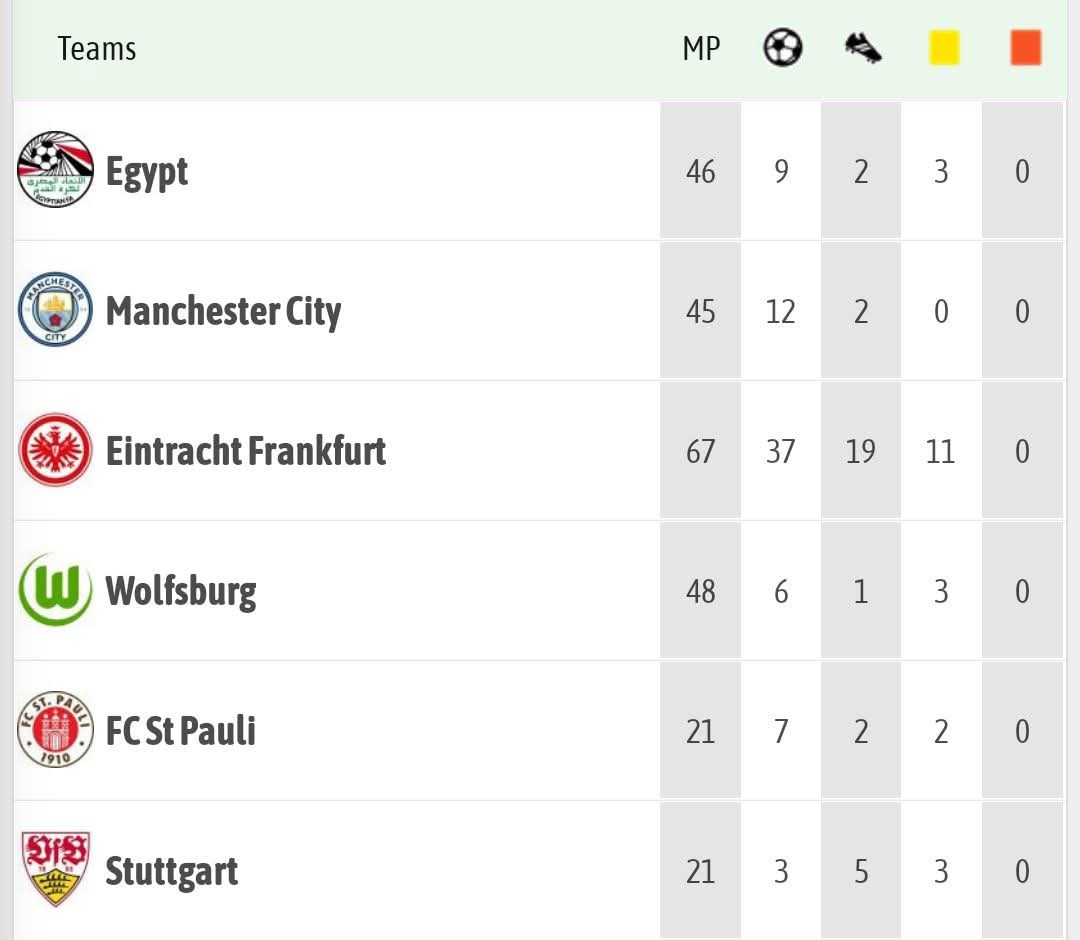Click the Stuttgart club crest
The width and height of the screenshot is (1080, 940).
56,869
